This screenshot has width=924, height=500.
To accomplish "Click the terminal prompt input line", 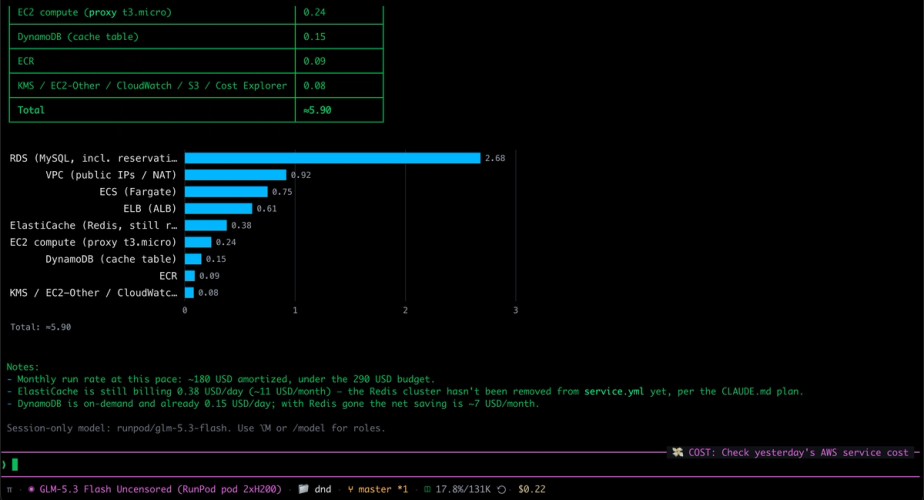I will (460, 465).
